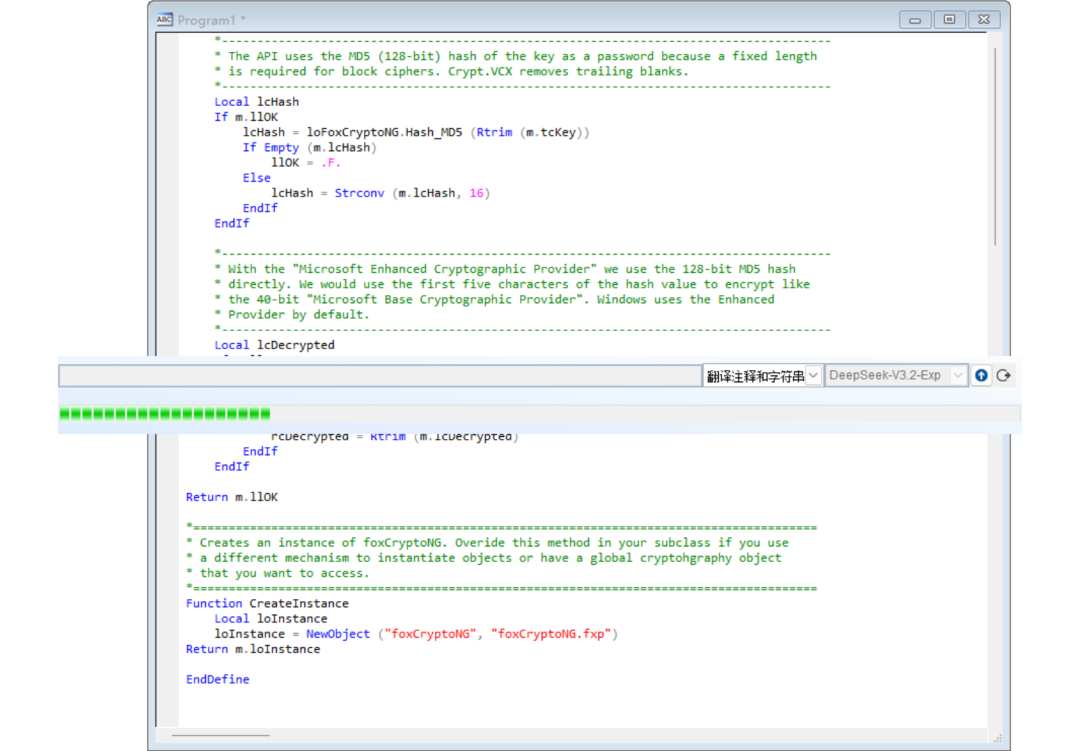Click the "Return m.loInstance" line

coord(253,648)
